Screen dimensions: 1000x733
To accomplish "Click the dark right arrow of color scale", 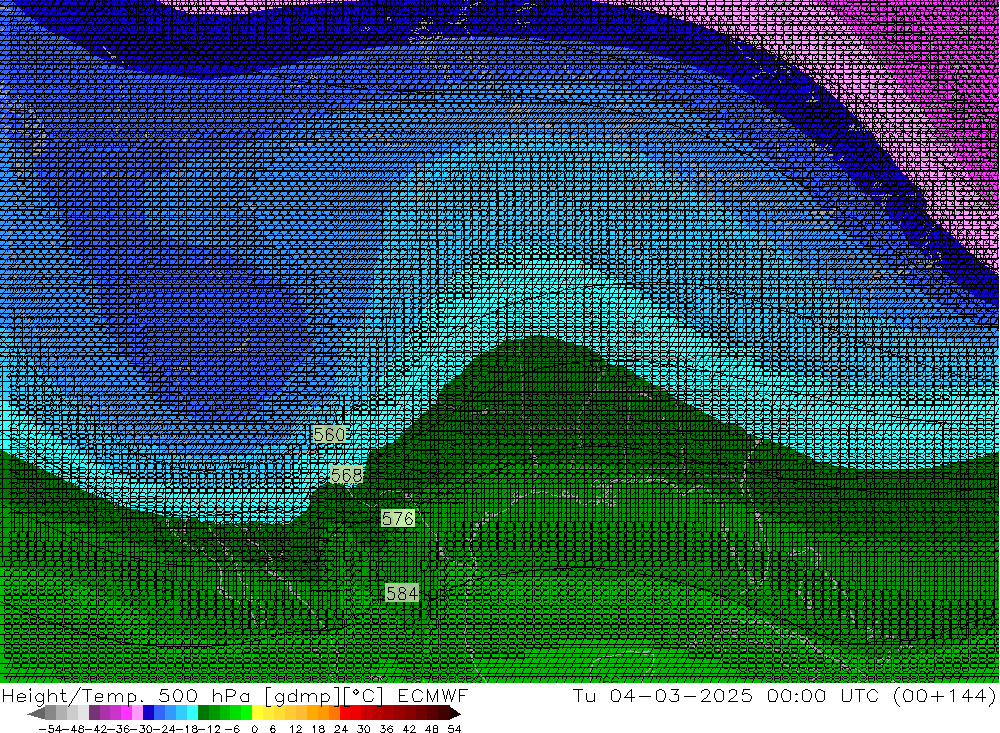I will pos(455,713).
